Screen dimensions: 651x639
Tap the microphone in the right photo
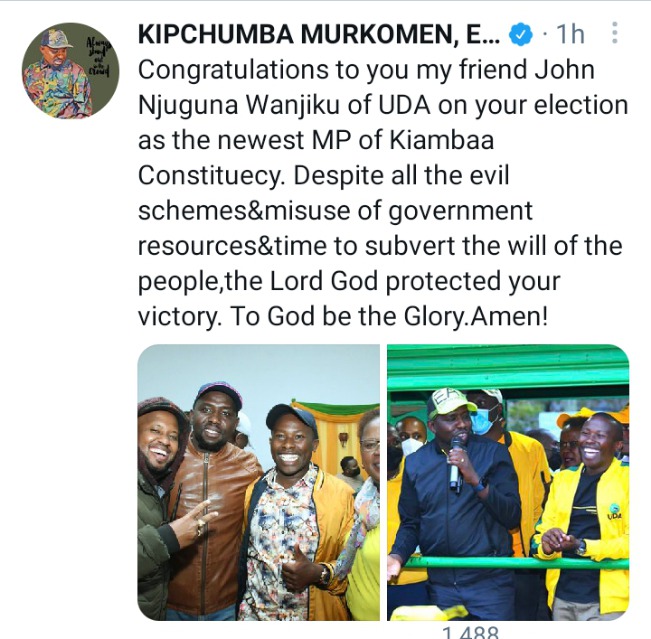coord(457,464)
